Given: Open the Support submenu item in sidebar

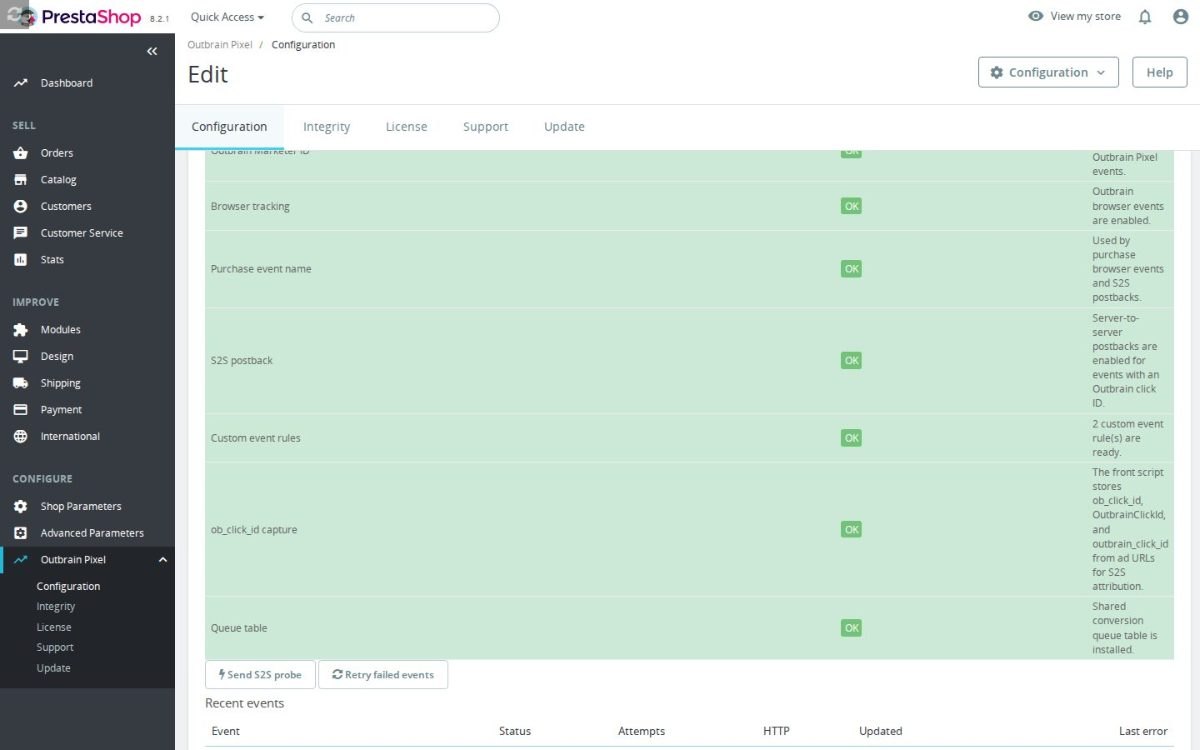Looking at the screenshot, I should (55, 648).
